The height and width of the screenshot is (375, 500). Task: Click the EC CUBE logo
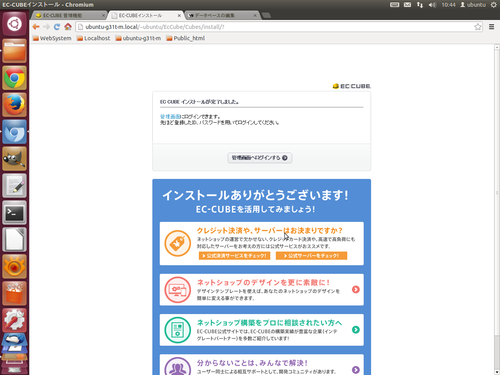352,86
